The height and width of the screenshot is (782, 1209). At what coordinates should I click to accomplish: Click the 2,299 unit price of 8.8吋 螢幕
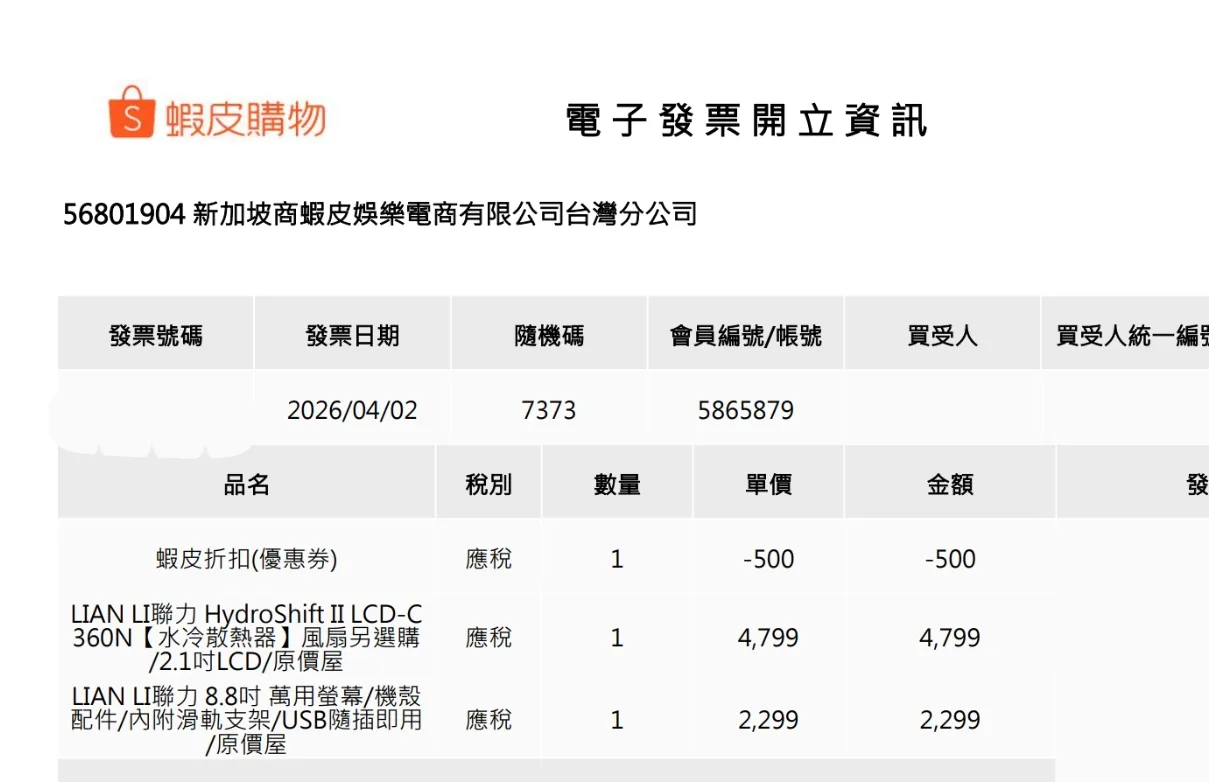tap(768, 720)
